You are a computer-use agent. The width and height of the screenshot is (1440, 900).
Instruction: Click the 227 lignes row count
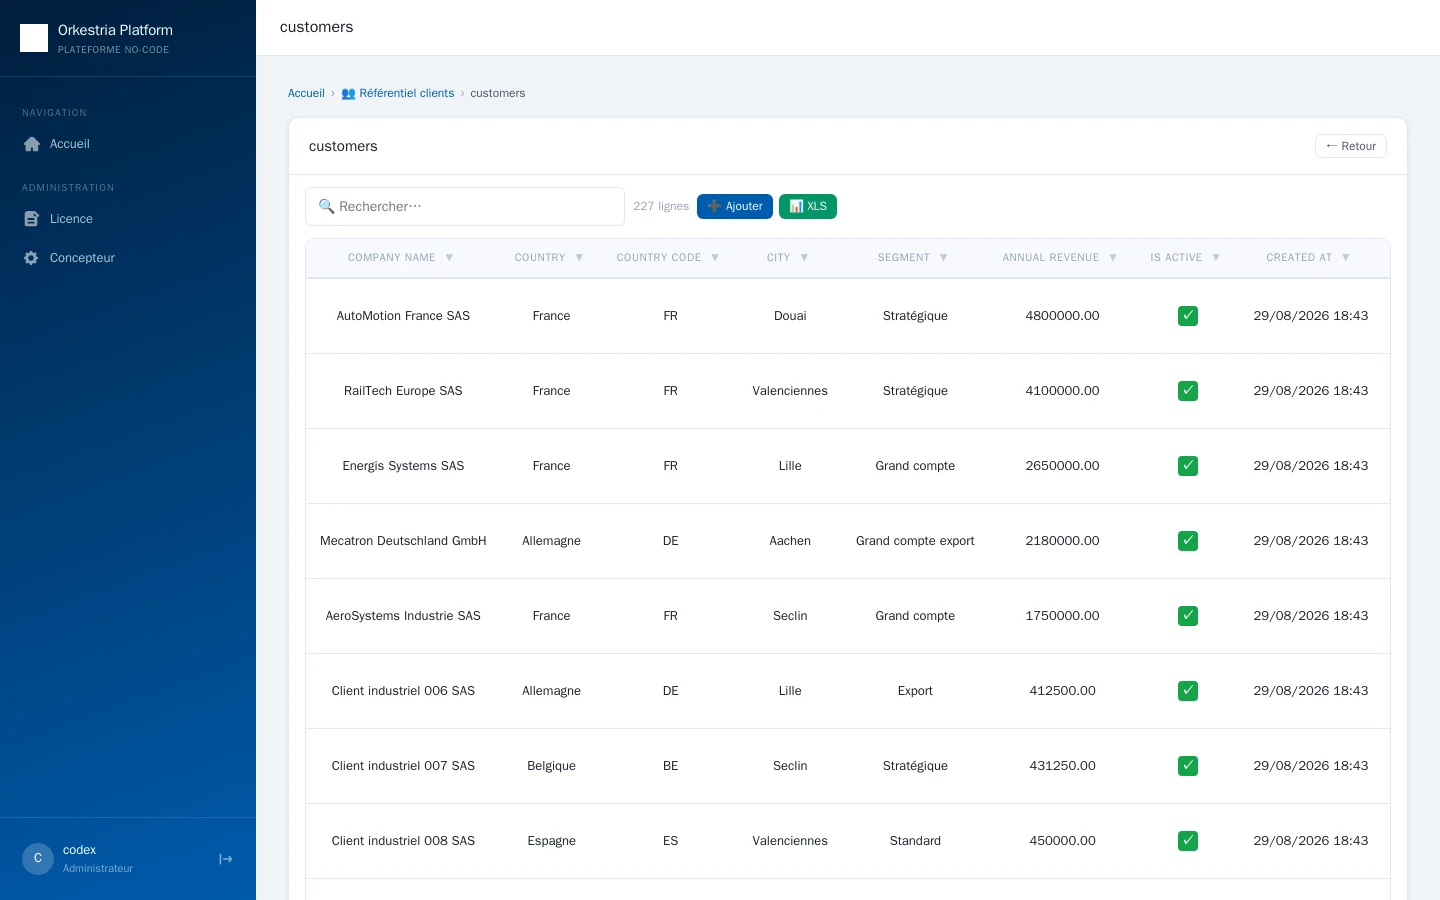[x=661, y=206]
